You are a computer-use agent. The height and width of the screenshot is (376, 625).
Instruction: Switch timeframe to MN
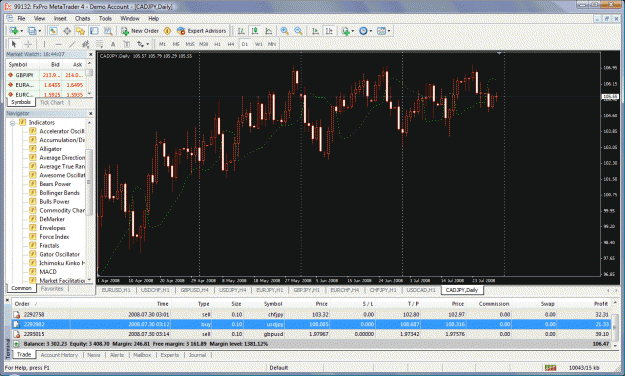pos(272,44)
